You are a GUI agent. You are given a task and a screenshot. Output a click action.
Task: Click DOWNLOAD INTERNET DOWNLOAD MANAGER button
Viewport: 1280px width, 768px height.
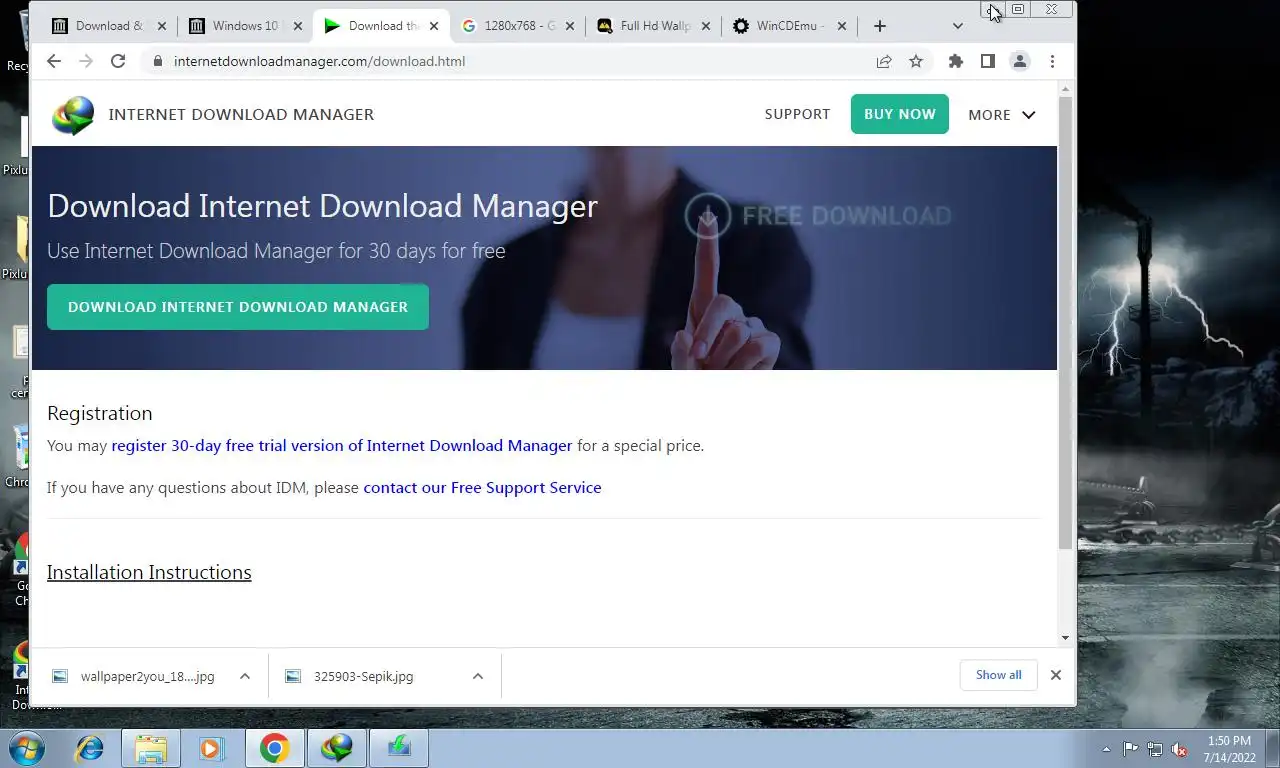[238, 307]
